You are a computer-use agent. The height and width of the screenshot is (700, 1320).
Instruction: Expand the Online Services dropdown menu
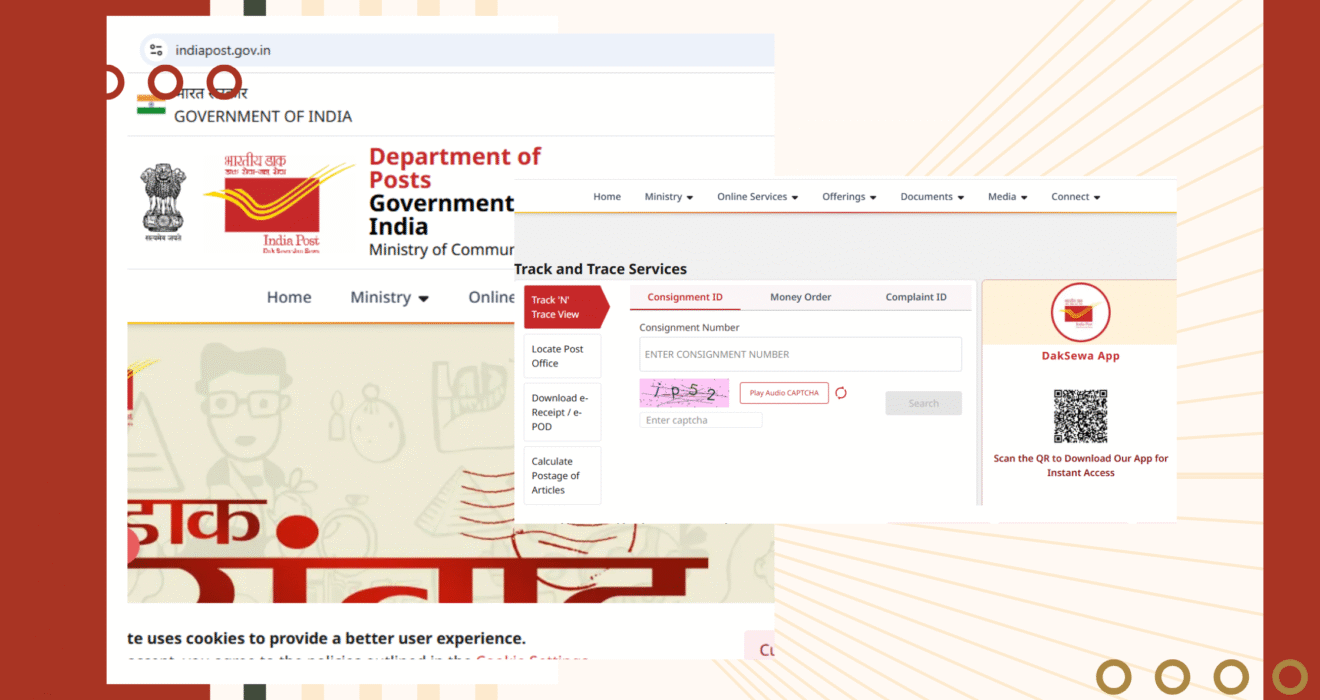pos(757,197)
